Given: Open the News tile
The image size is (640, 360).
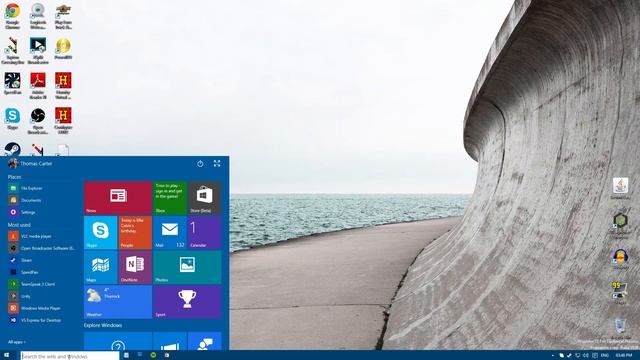Looking at the screenshot, I should [x=118, y=198].
